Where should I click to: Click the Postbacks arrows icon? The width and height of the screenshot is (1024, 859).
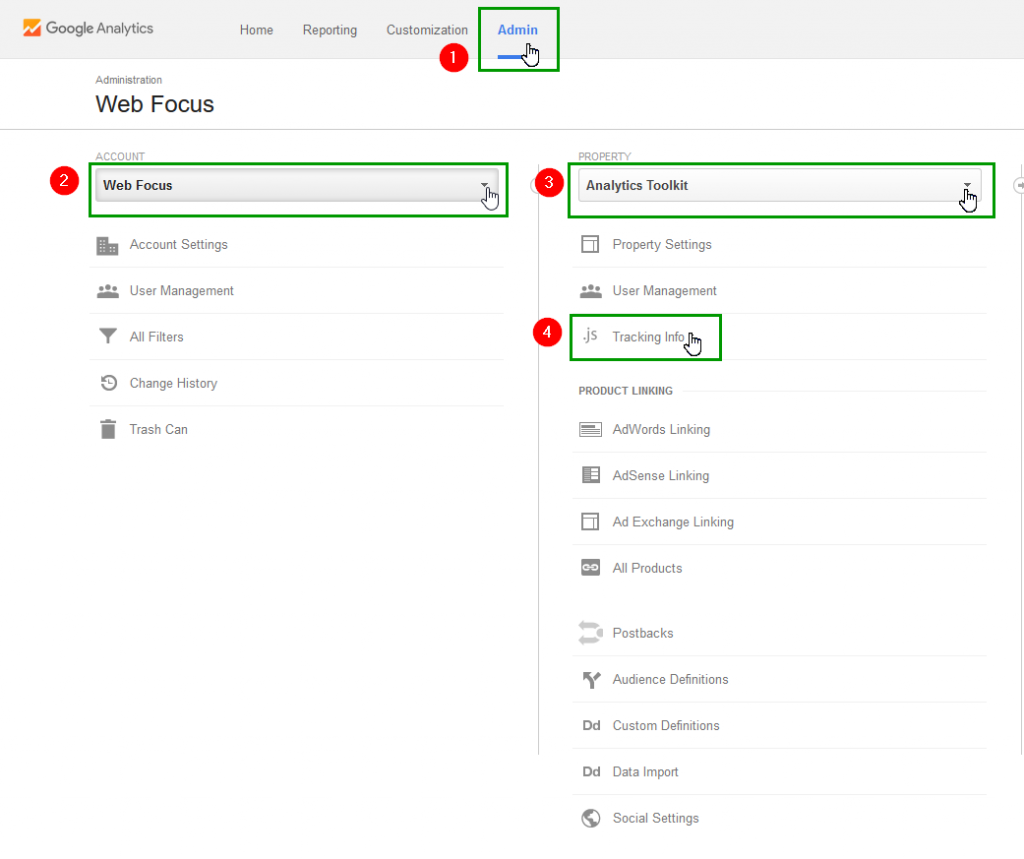[x=590, y=633]
